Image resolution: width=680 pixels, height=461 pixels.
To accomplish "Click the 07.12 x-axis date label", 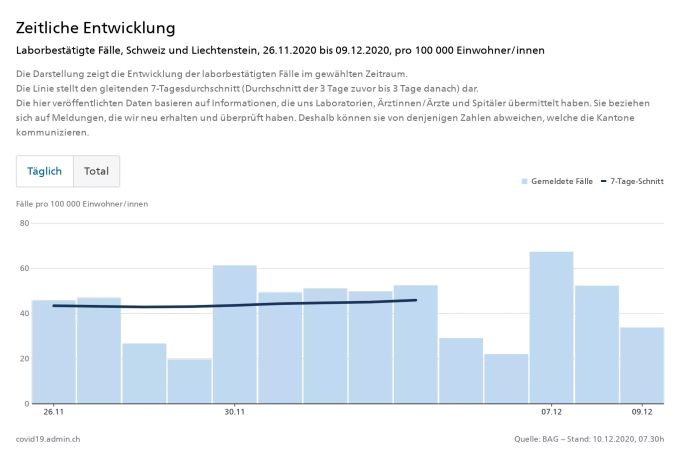I will [552, 412].
